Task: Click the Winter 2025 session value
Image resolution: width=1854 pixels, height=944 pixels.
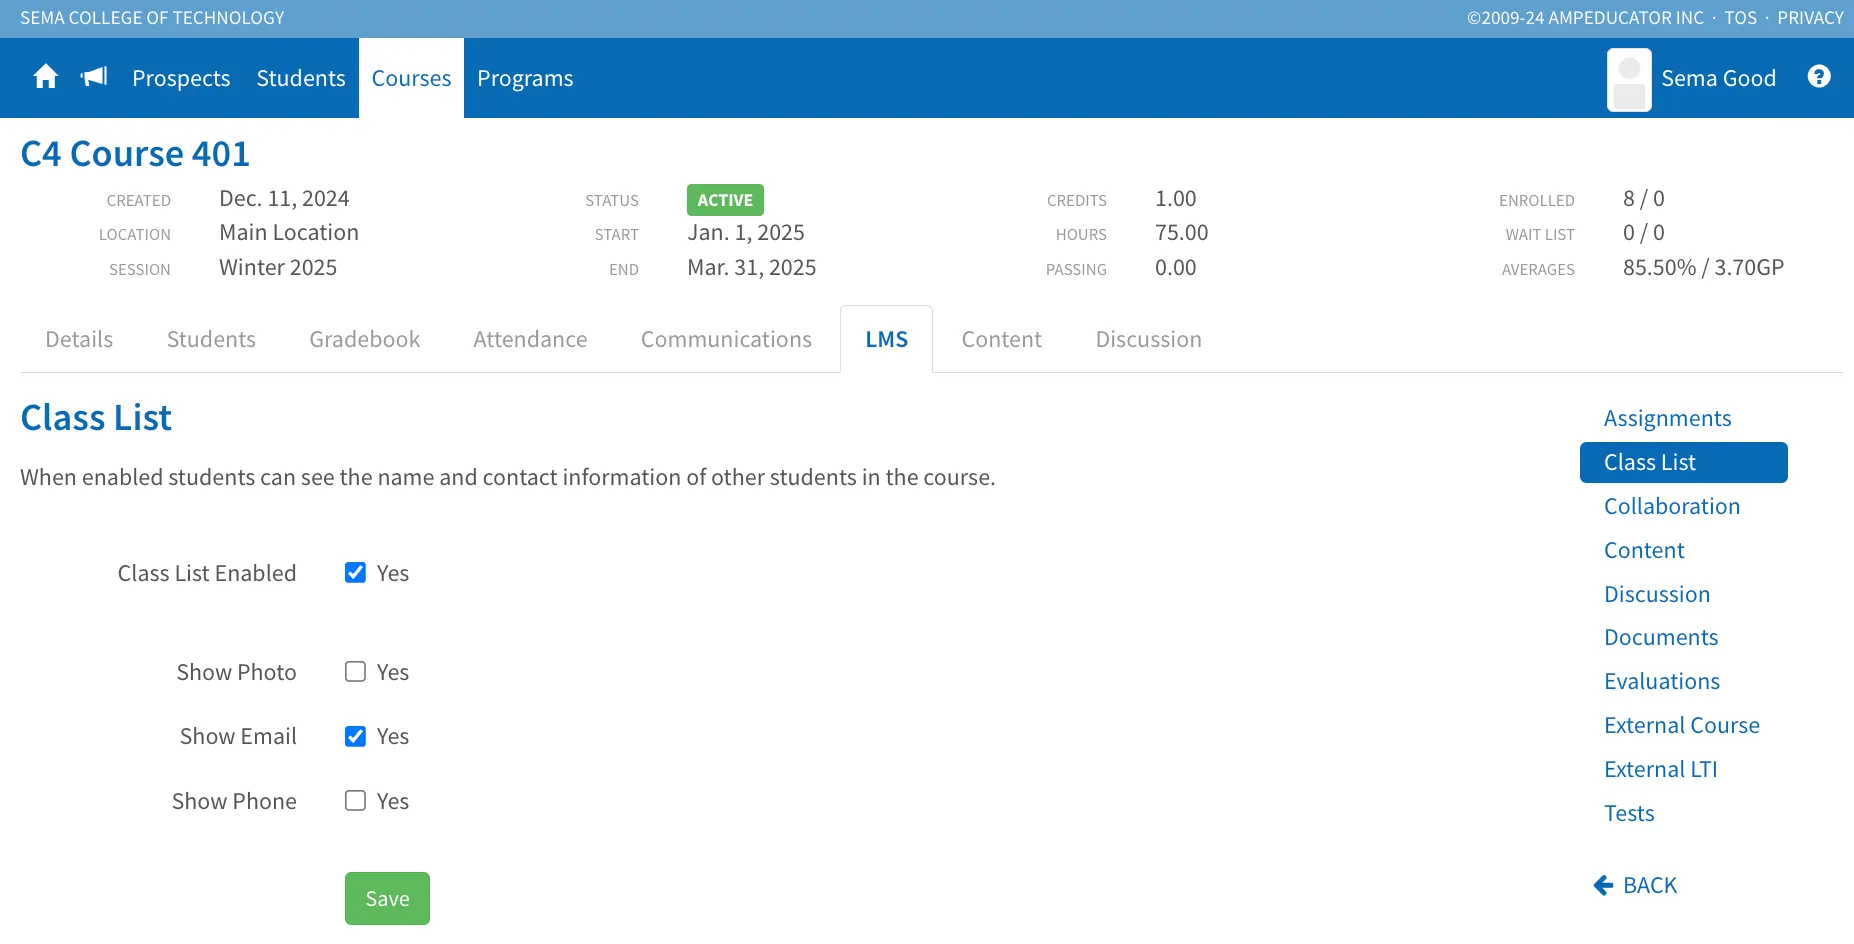Action: tap(278, 267)
